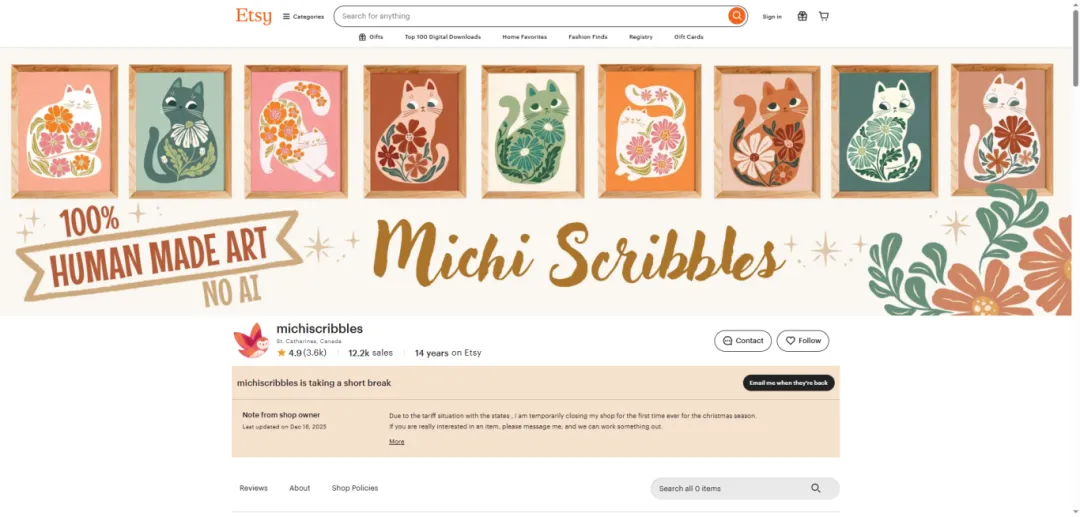Click the michiscribbles shop avatar icon
This screenshot has height=517, width=1080.
point(251,340)
